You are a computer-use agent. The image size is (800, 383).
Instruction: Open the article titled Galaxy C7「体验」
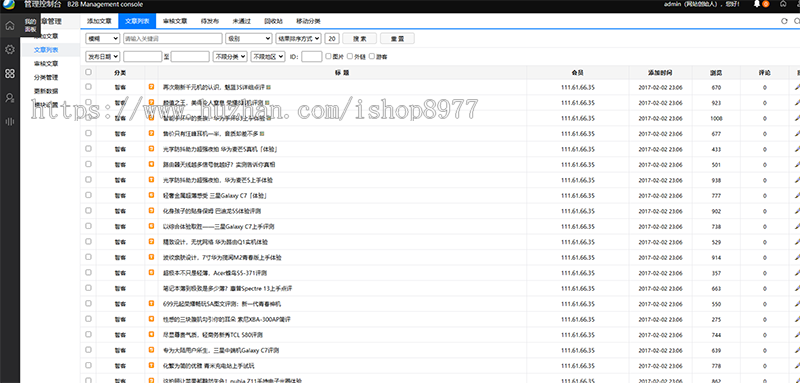[215, 195]
